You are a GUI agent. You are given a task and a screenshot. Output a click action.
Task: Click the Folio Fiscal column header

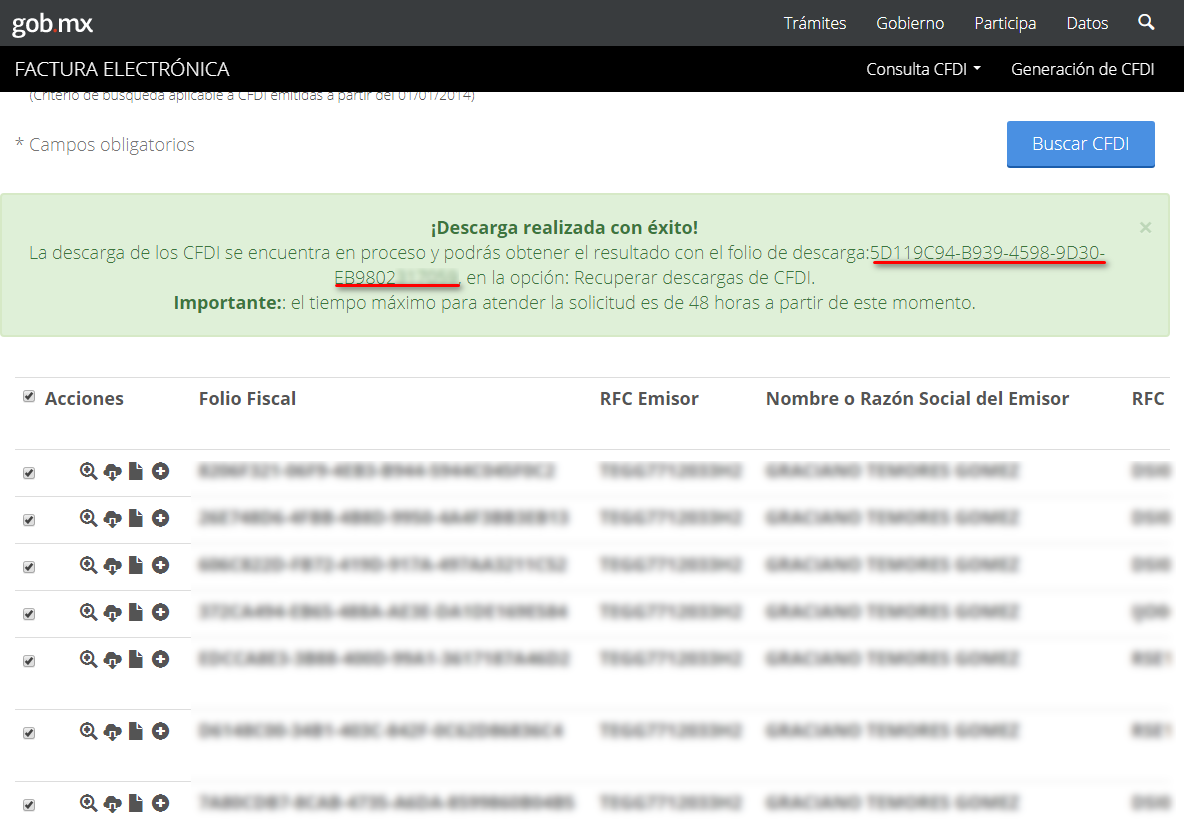point(247,398)
